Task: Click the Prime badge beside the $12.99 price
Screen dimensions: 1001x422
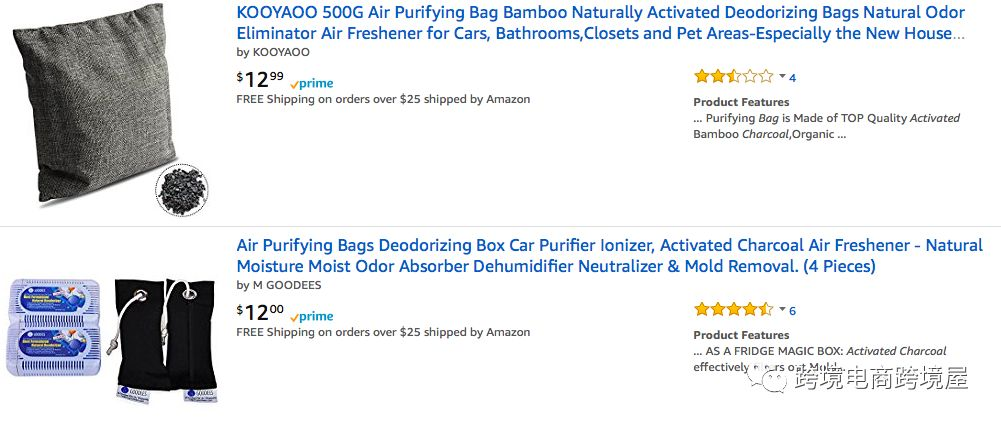Action: tap(312, 84)
